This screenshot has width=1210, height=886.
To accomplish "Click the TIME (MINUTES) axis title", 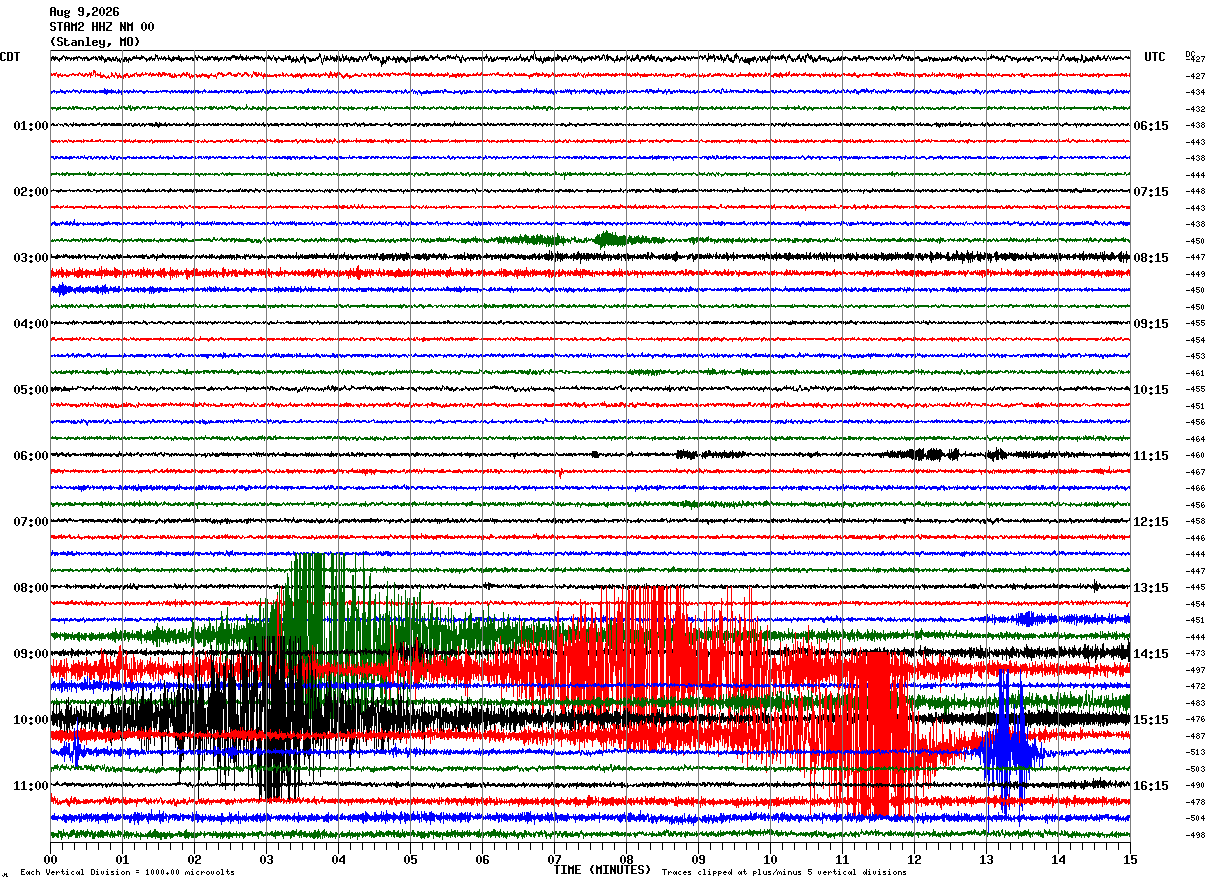I will (x=602, y=870).
